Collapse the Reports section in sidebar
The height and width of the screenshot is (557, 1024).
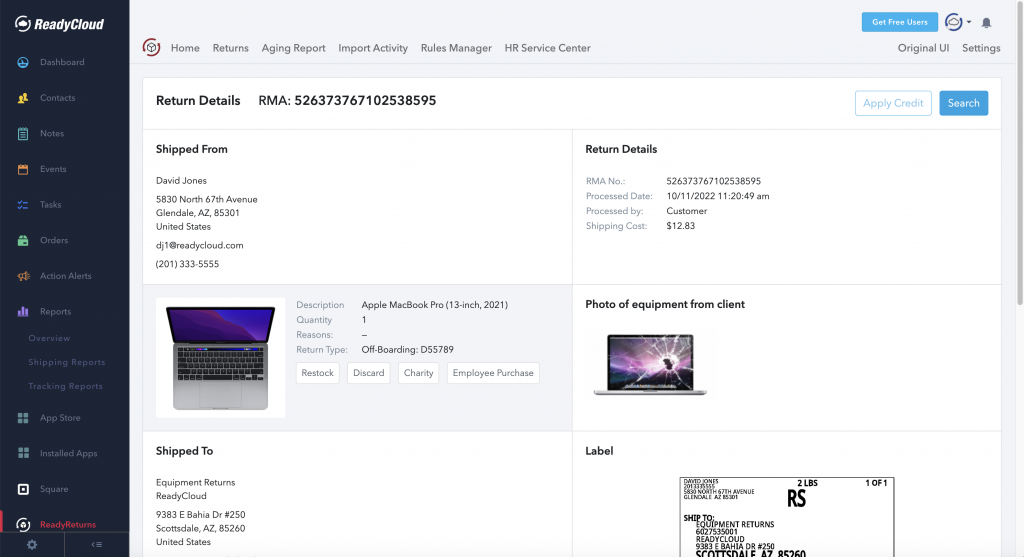pyautogui.click(x=55, y=312)
